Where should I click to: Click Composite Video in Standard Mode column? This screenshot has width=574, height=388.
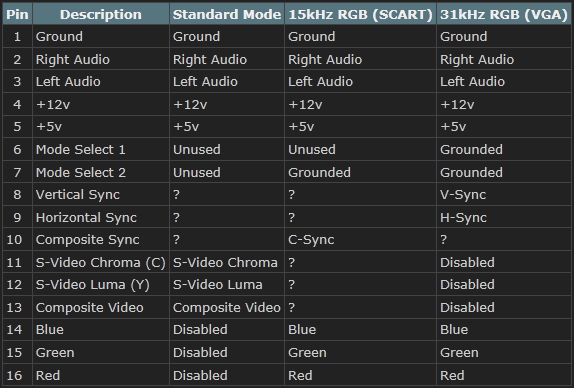pos(227,307)
